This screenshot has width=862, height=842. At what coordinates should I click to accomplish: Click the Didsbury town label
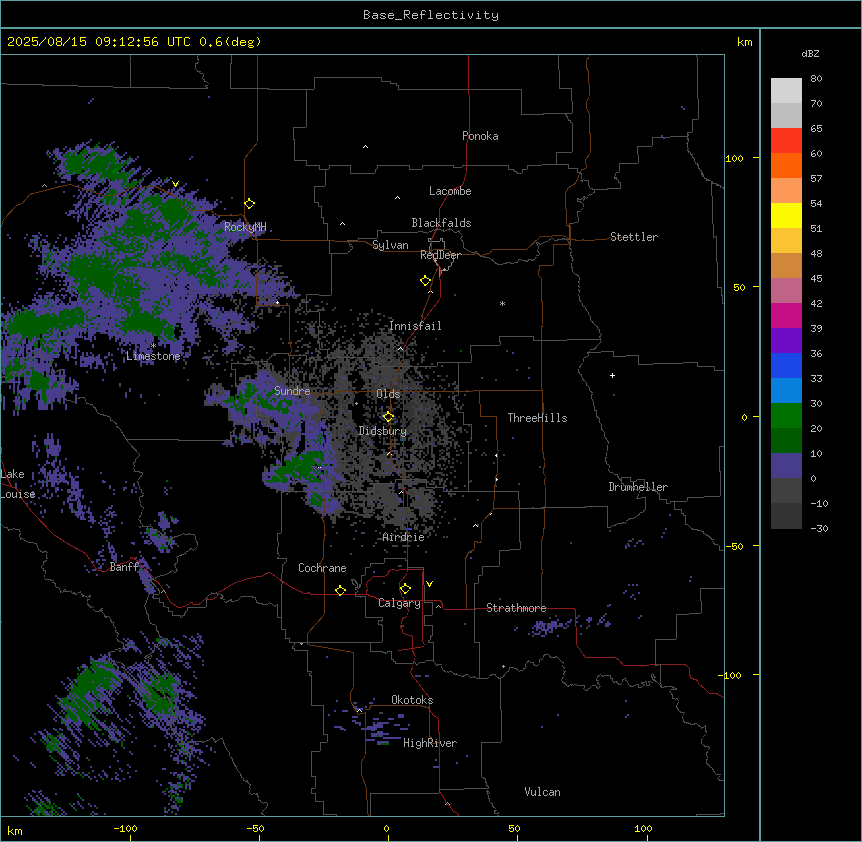(x=383, y=431)
